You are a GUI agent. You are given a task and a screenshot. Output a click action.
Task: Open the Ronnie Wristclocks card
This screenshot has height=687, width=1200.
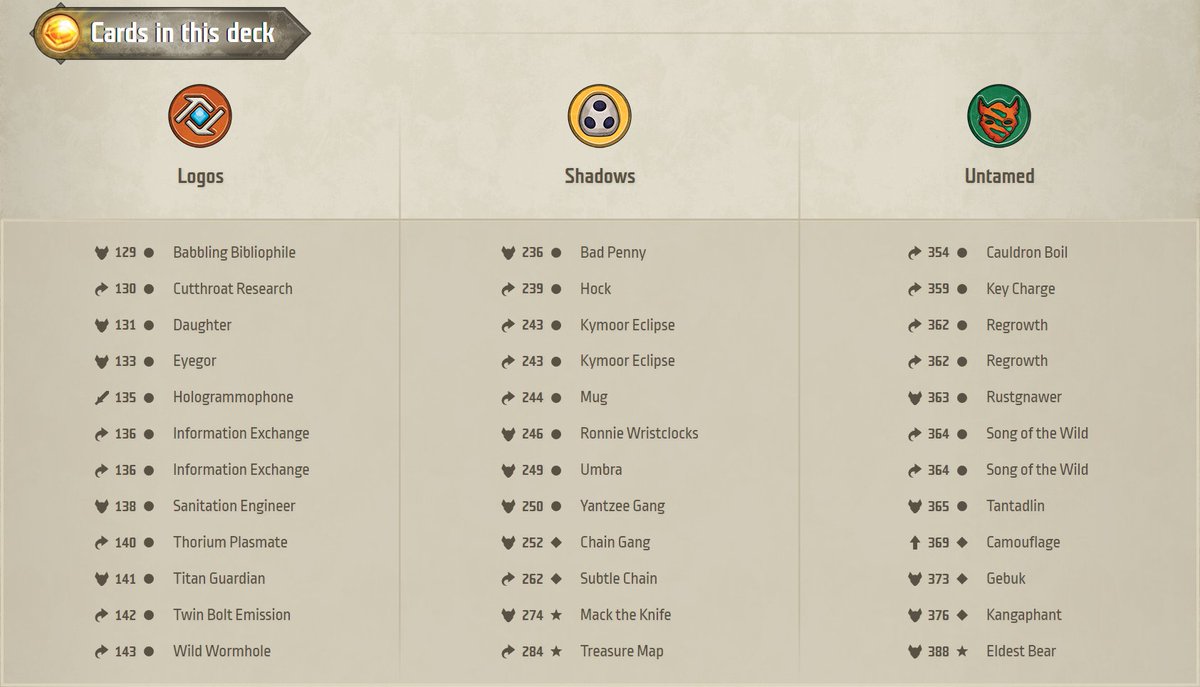pyautogui.click(x=639, y=433)
